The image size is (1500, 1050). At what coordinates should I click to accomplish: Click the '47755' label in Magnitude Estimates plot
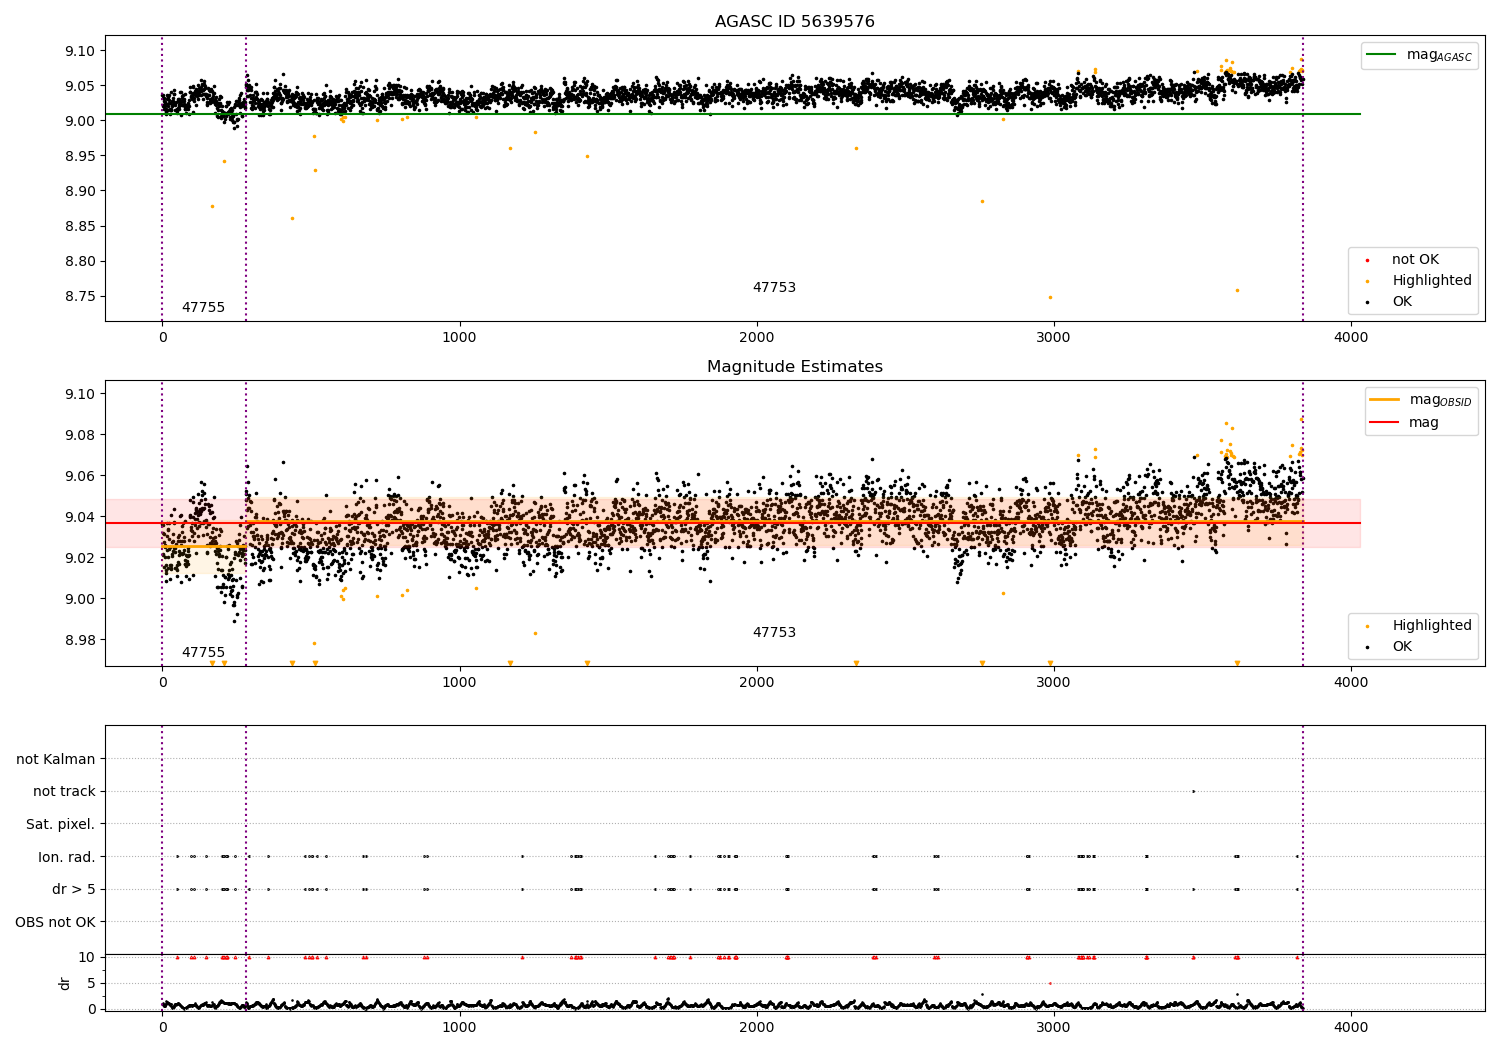tap(203, 653)
